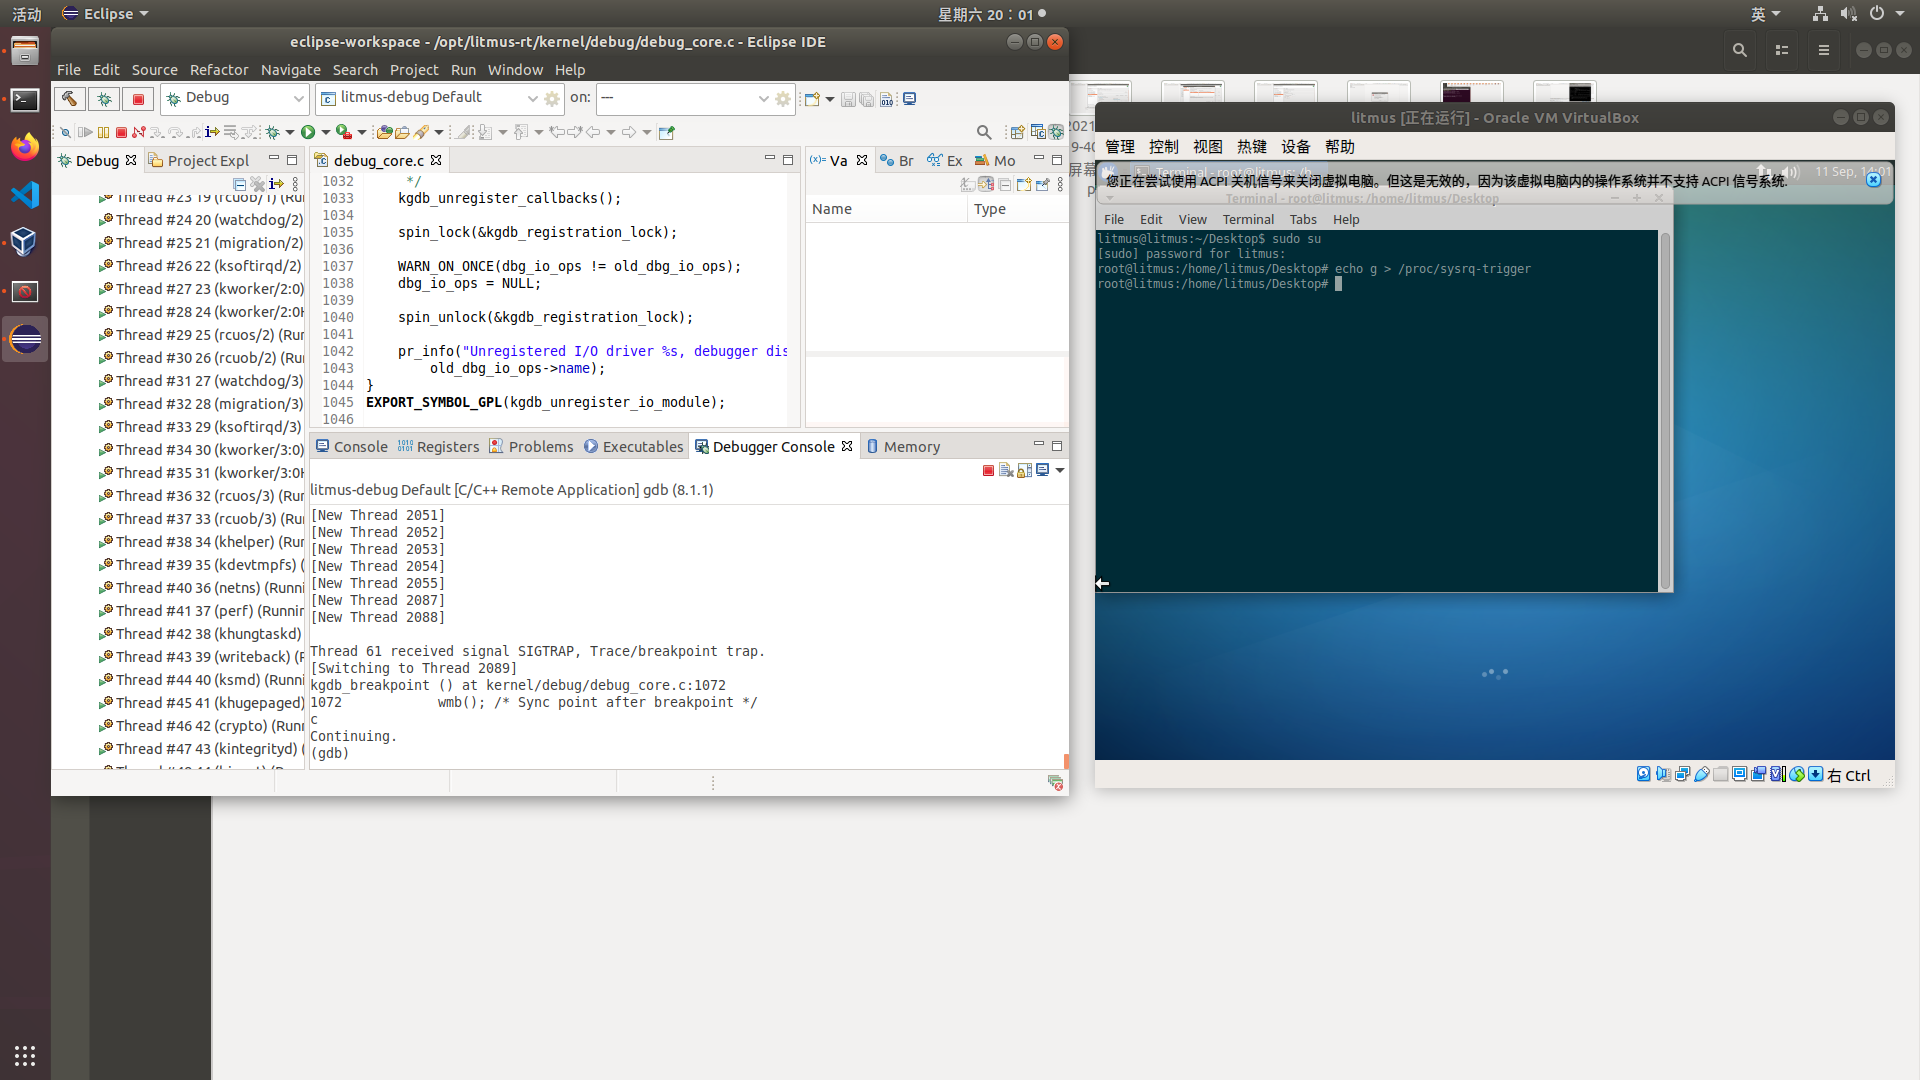1920x1080 pixels.
Task: Switch to the Debug perspective icon
Action: [1056, 132]
